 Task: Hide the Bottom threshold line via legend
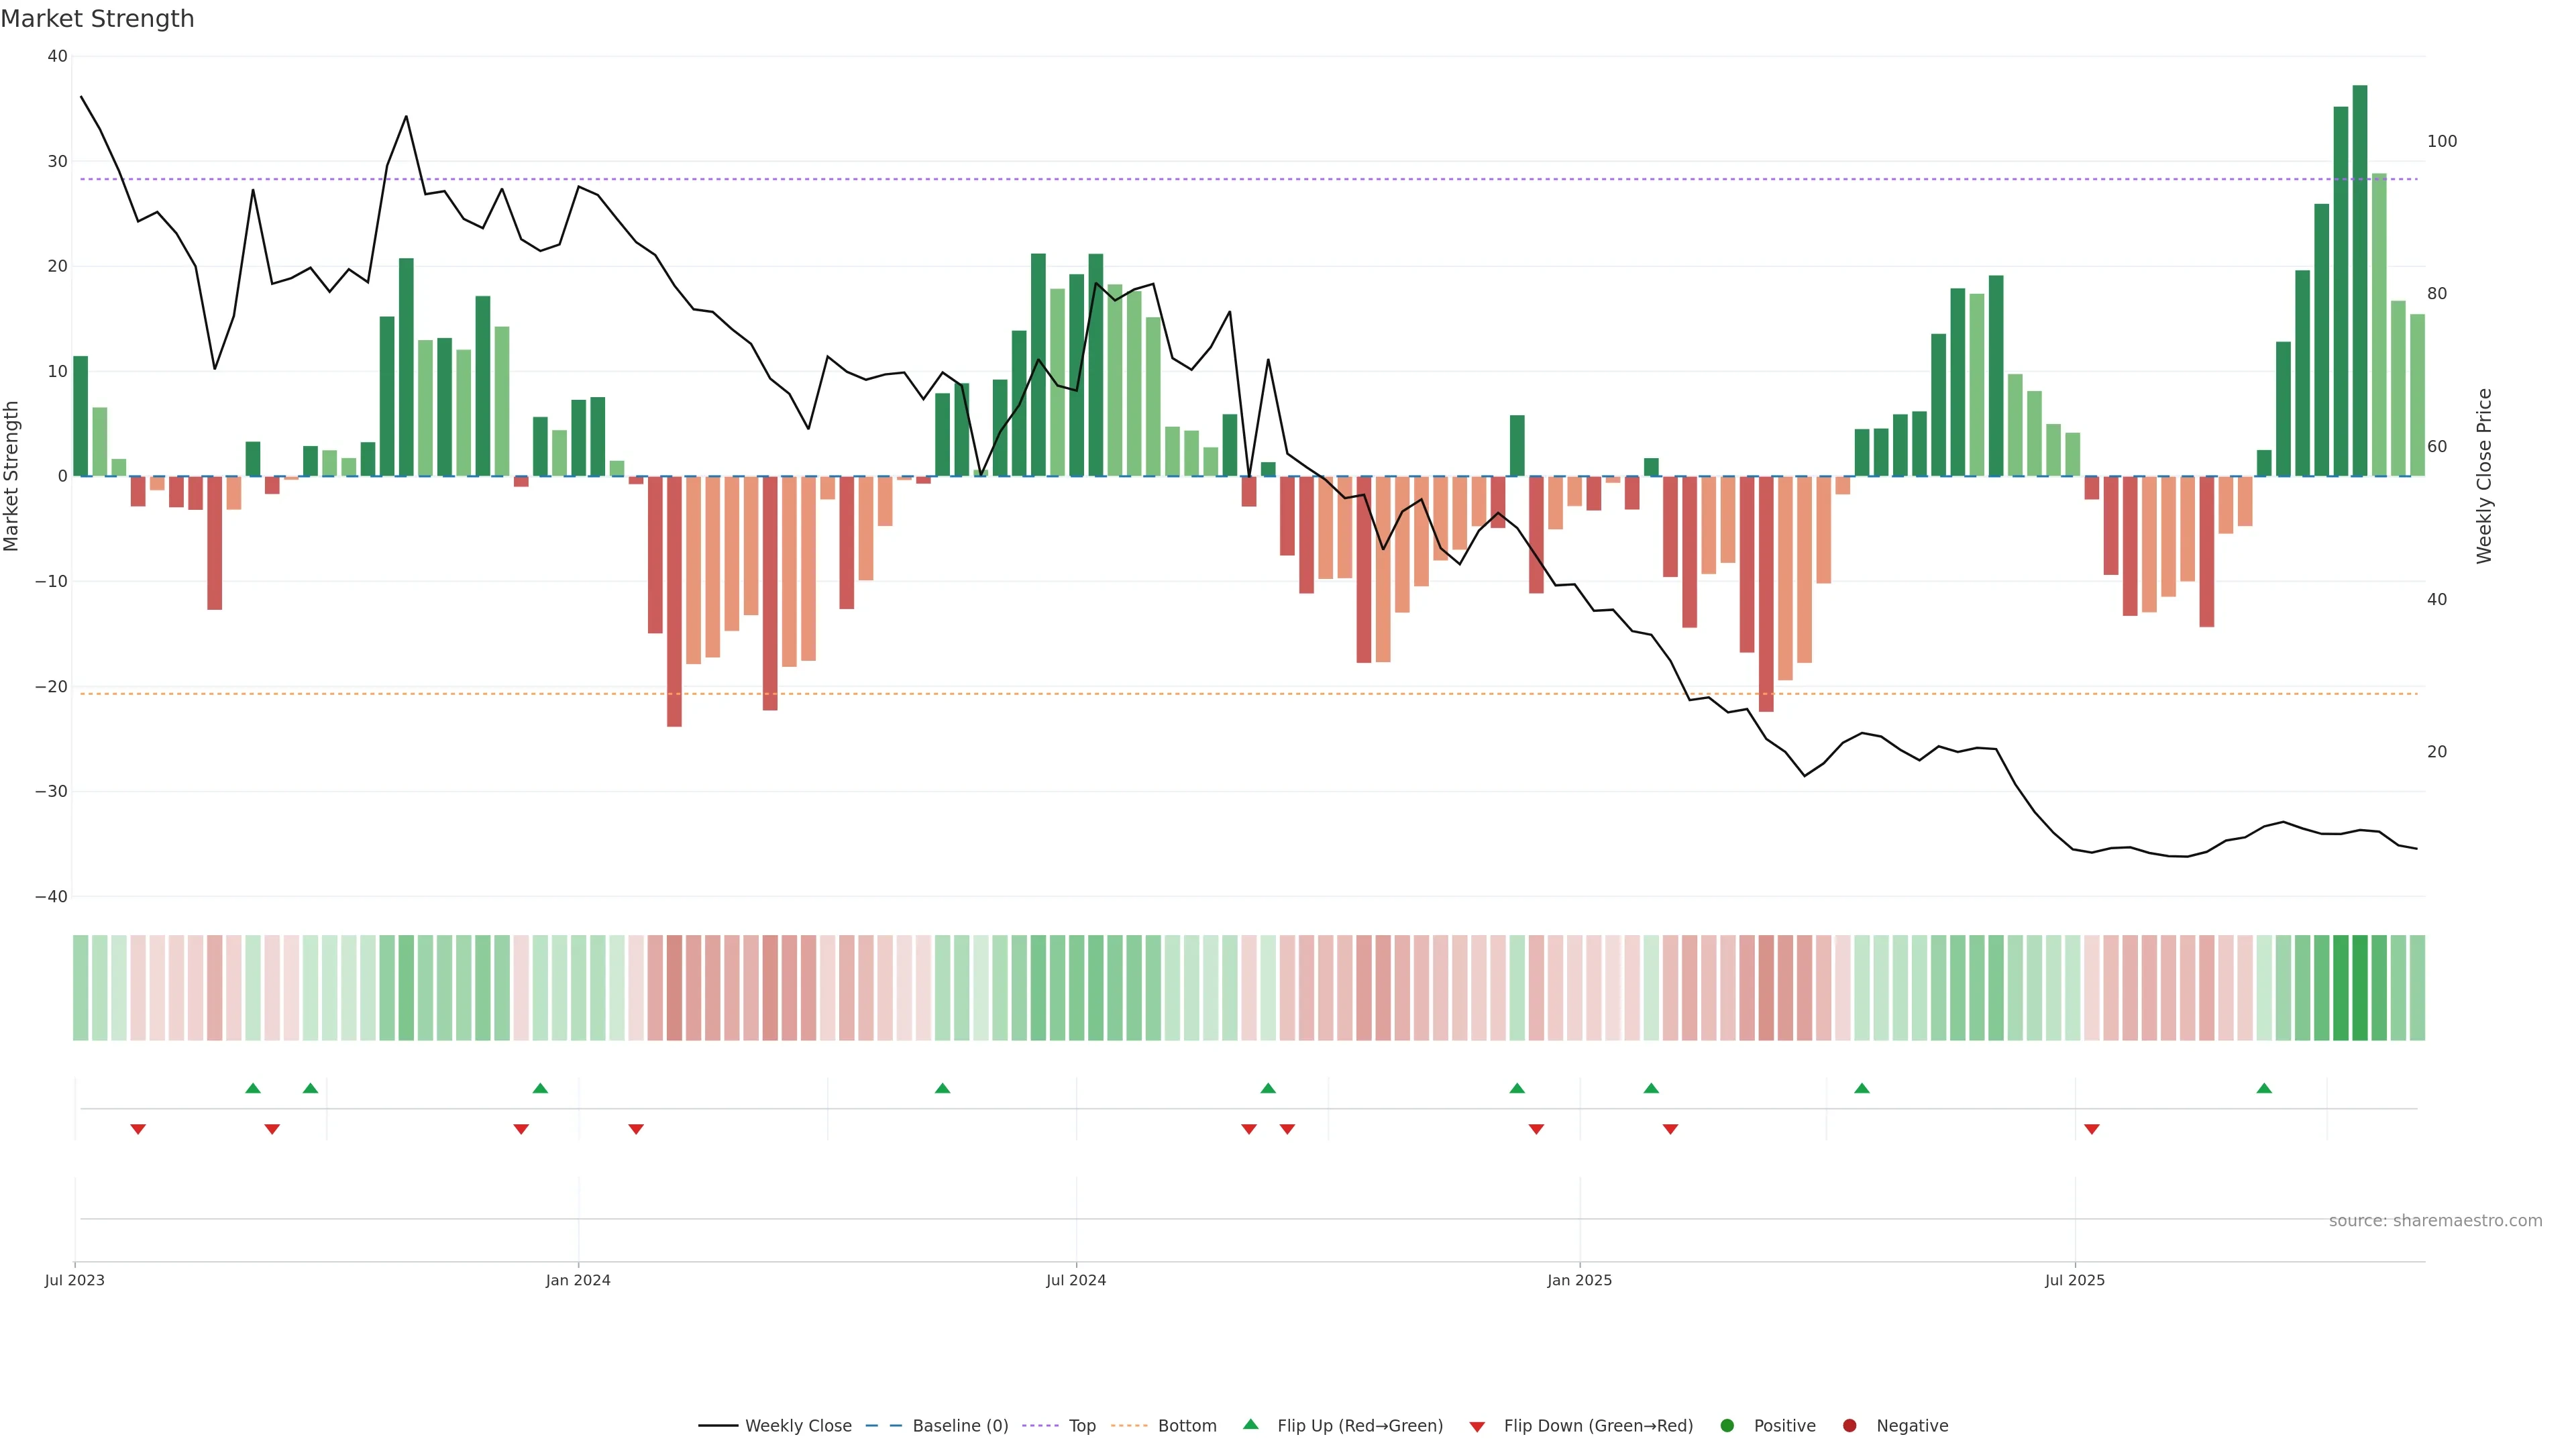(1186, 1426)
